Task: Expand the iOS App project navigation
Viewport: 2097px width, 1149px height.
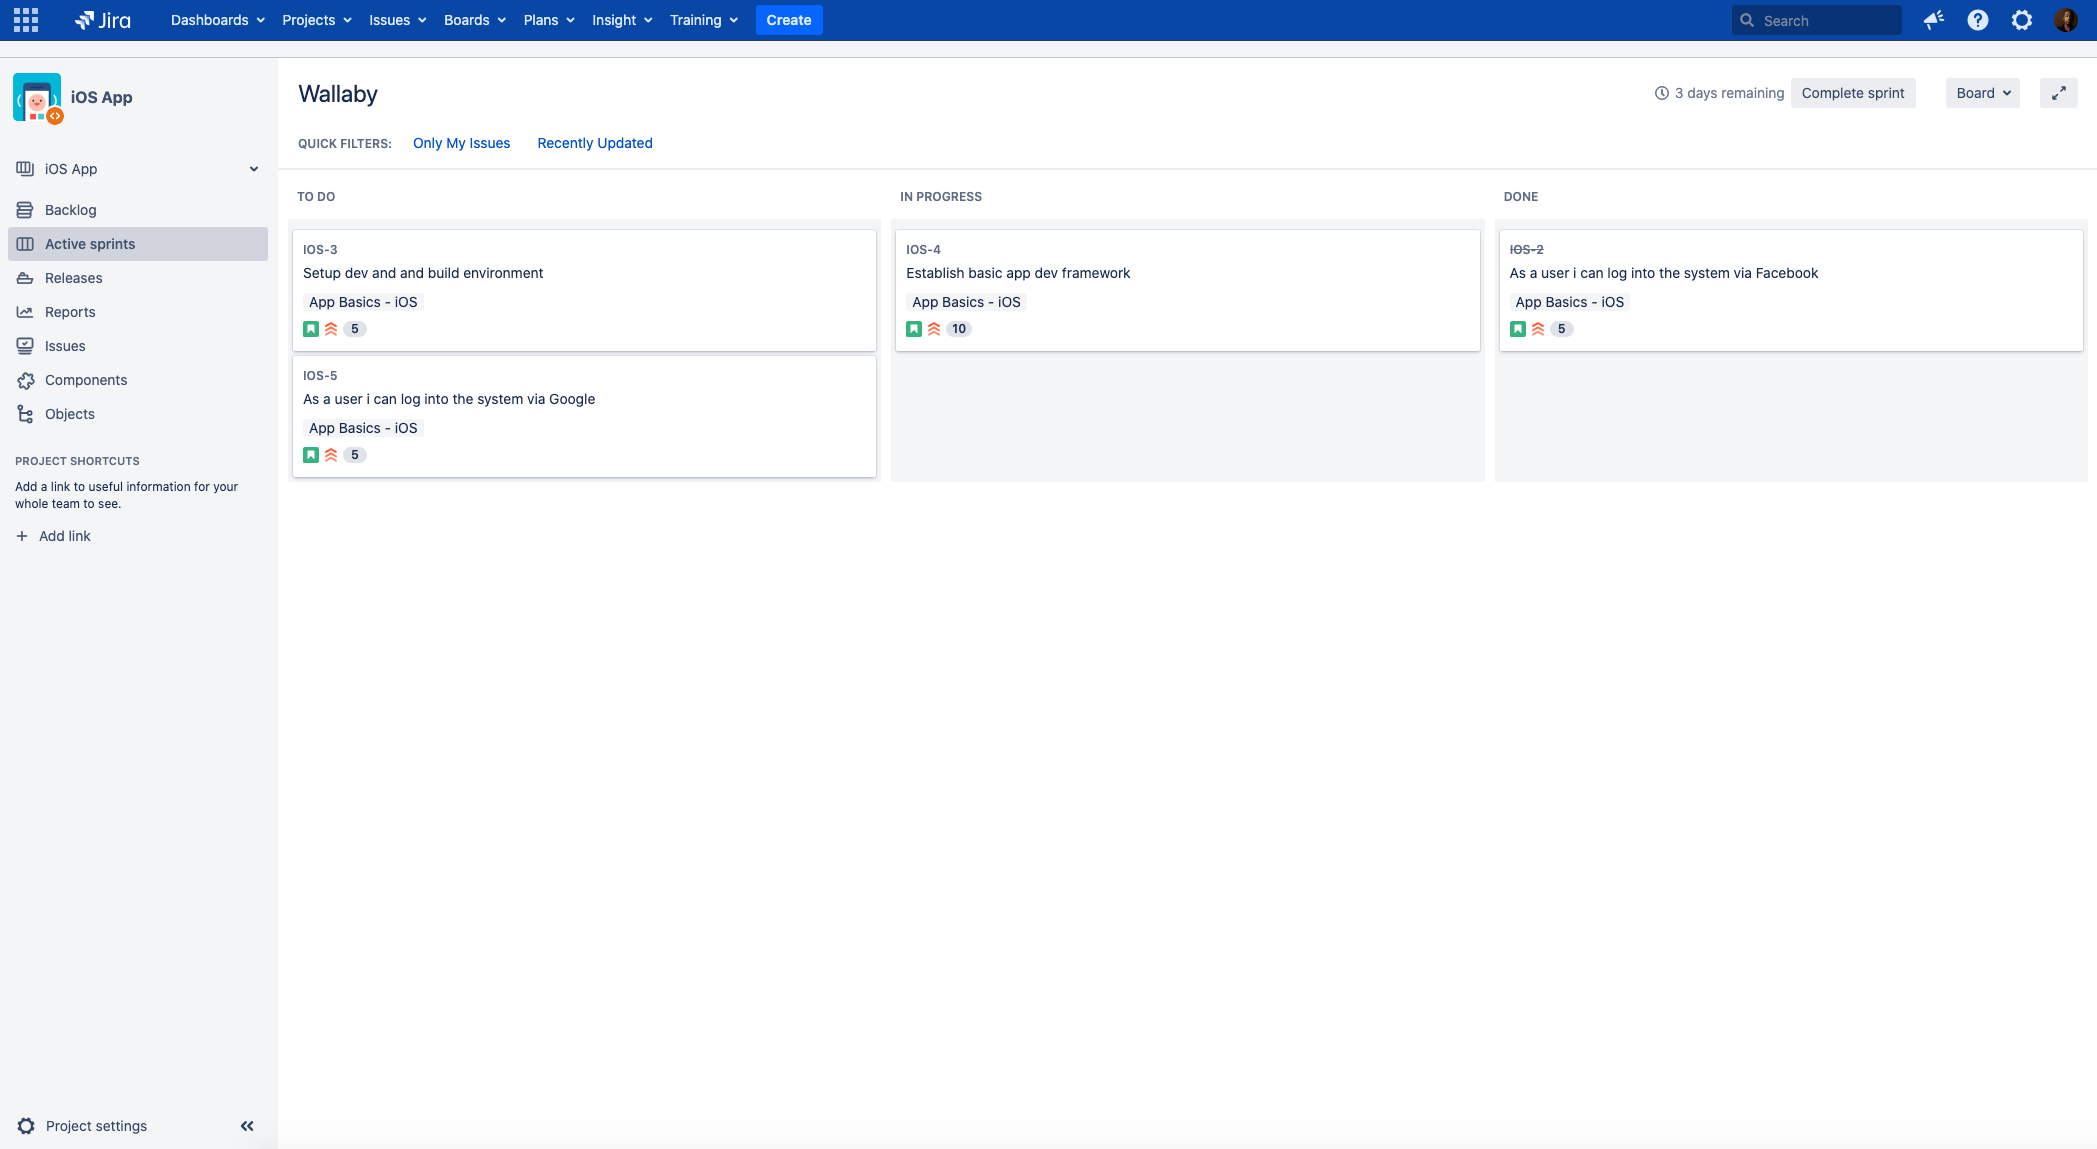Action: pyautogui.click(x=253, y=168)
